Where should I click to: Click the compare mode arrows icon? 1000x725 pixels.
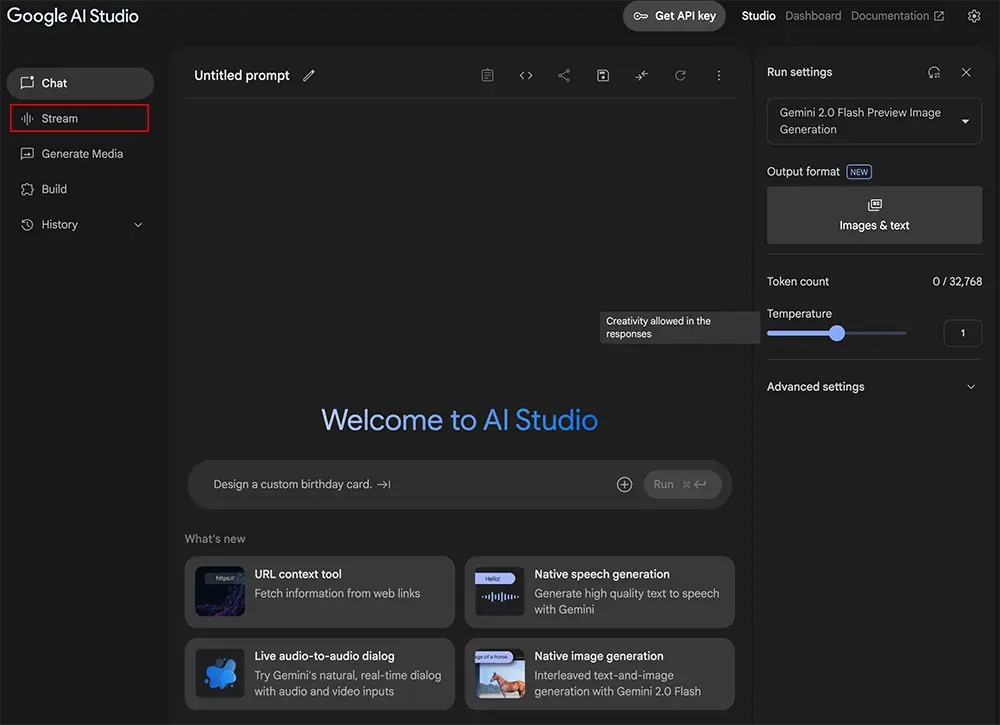(642, 76)
